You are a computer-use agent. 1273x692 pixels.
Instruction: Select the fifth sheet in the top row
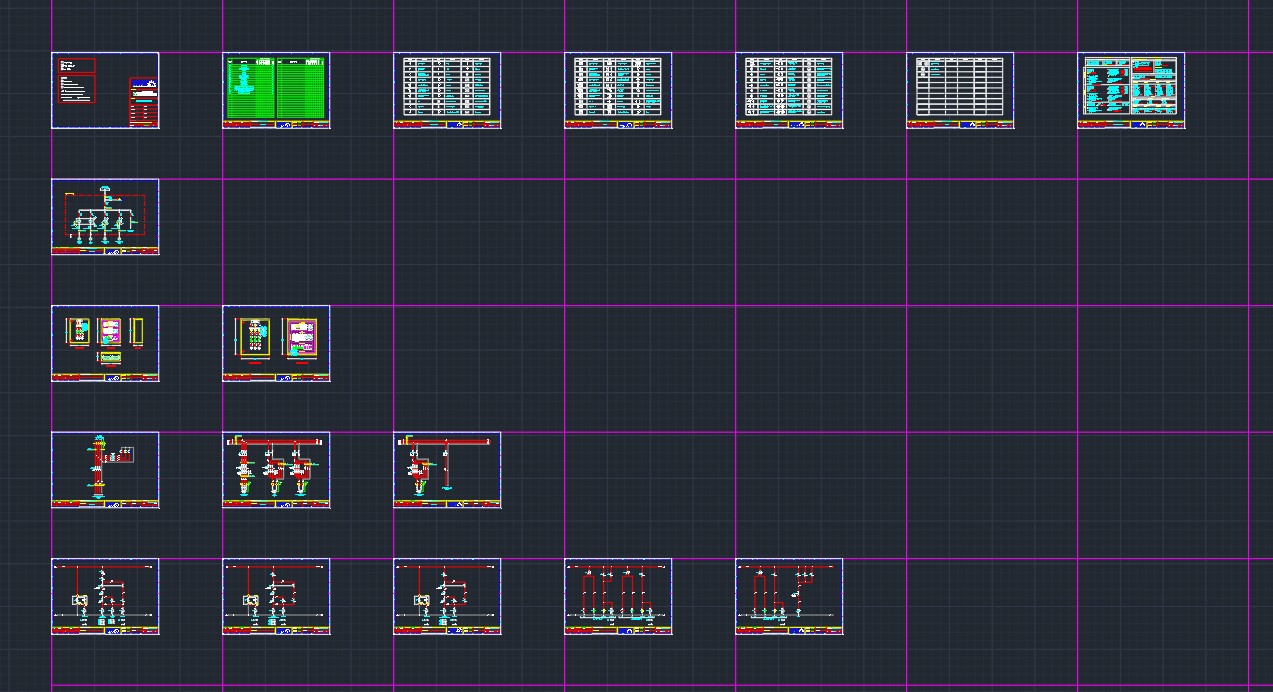coord(789,90)
